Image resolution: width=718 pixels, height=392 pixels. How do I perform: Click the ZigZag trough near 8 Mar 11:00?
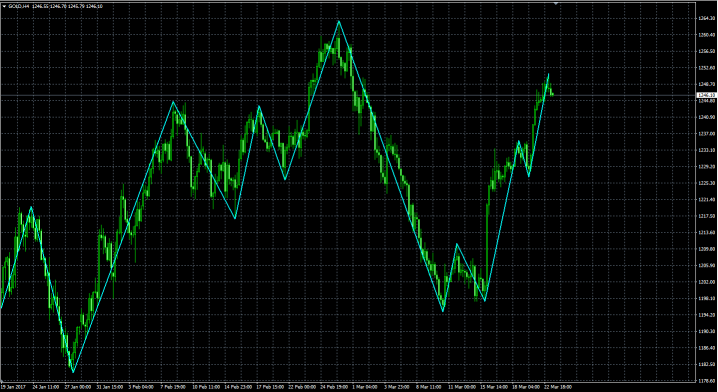click(443, 311)
